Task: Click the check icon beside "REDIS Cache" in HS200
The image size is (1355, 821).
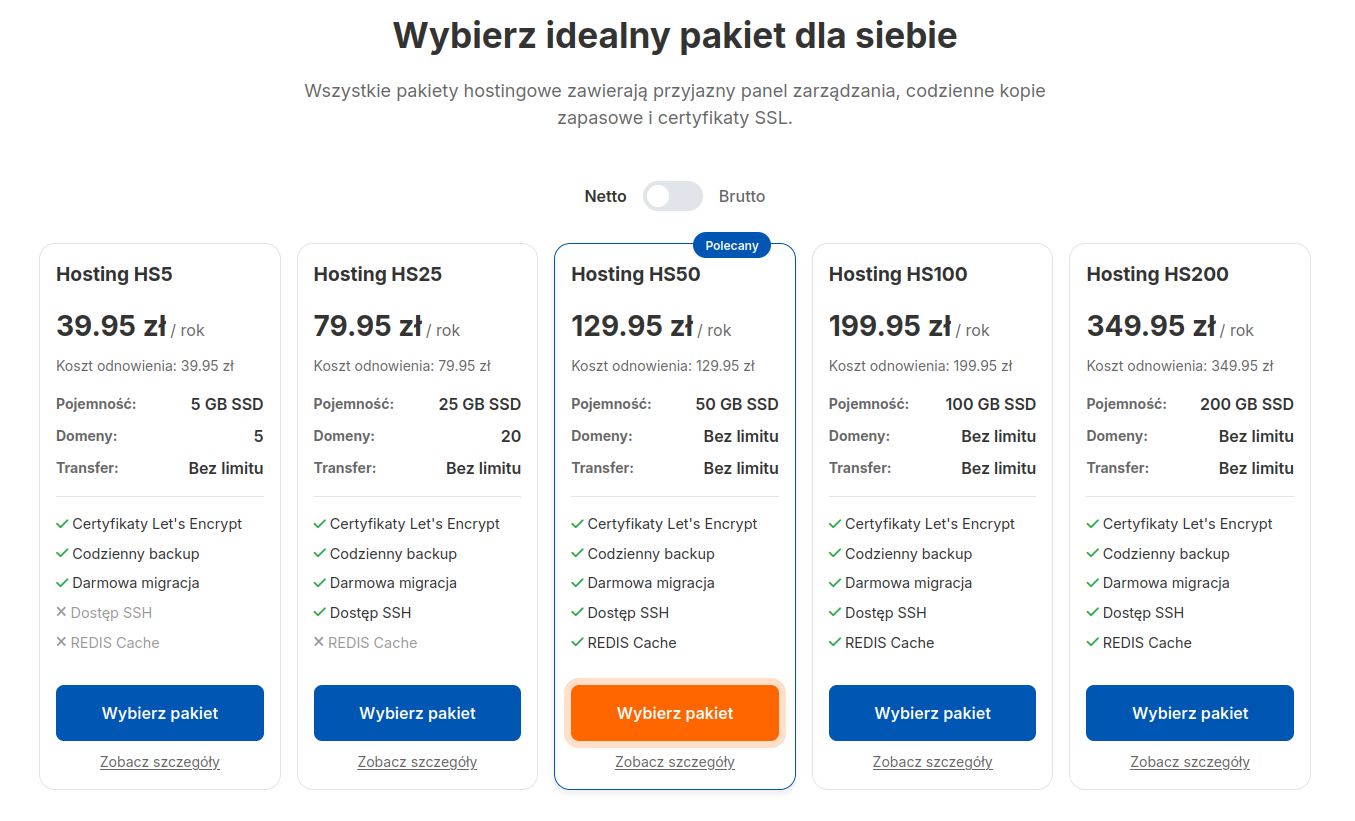Action: tap(1091, 642)
